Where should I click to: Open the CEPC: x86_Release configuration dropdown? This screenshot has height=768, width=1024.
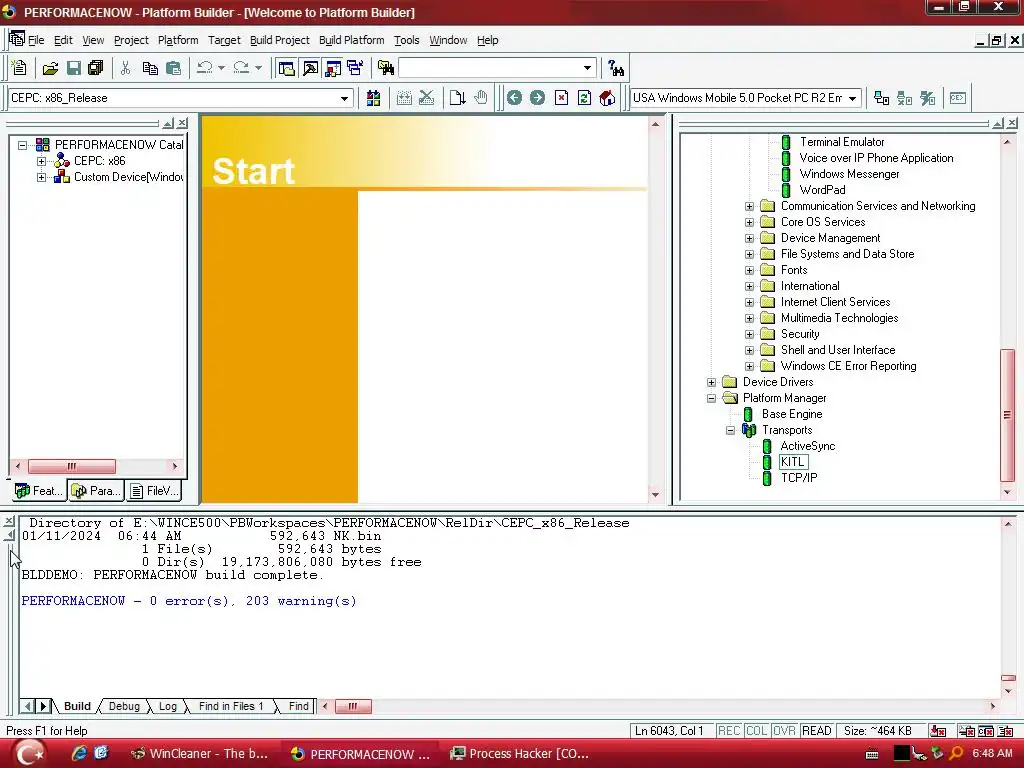tap(344, 99)
